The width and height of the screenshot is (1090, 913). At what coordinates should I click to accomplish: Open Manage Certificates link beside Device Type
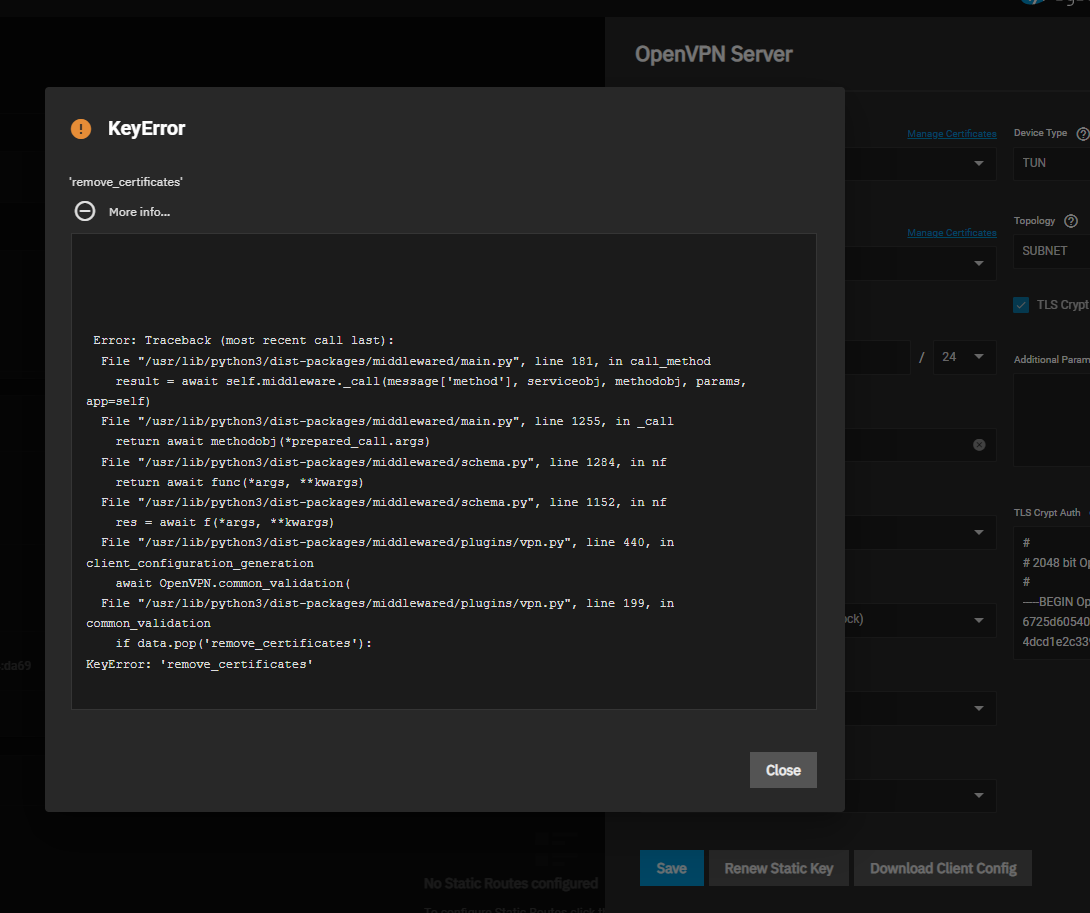point(952,134)
